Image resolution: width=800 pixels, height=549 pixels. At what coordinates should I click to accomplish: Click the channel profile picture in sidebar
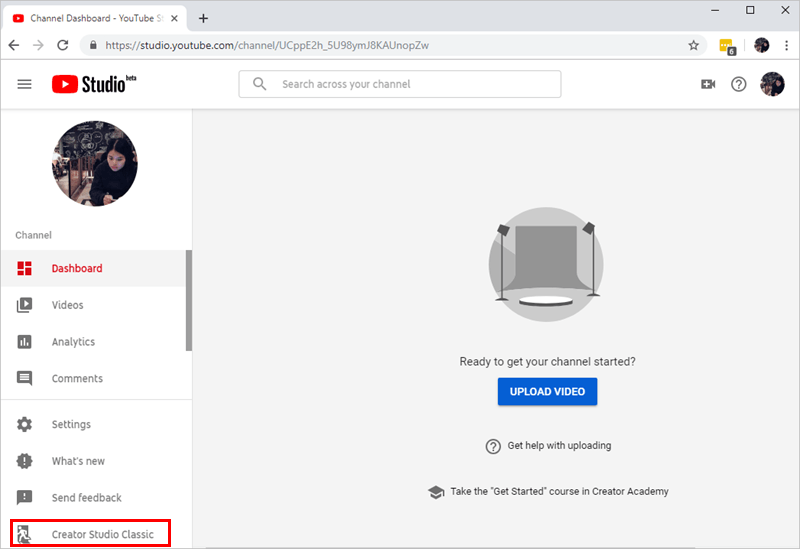click(95, 163)
